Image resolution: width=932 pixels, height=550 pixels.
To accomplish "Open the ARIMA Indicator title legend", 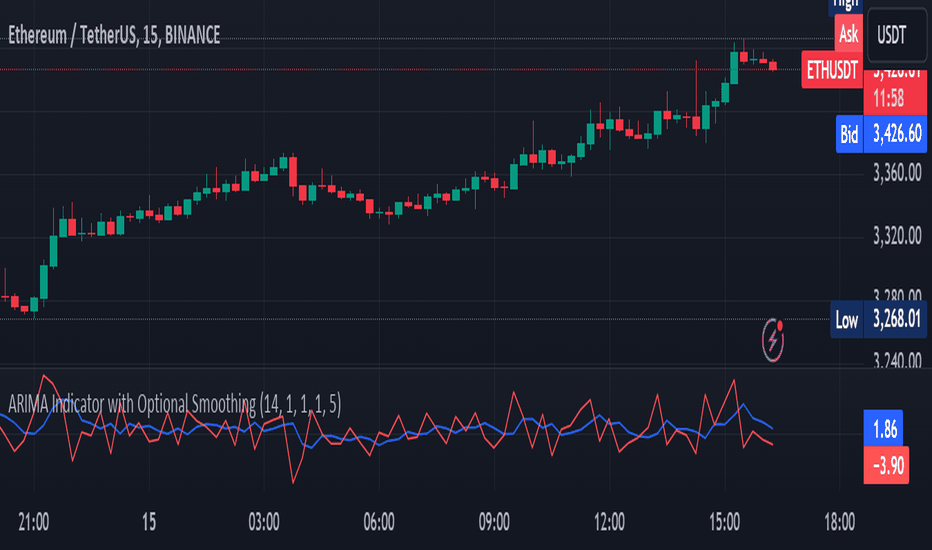I will tap(175, 404).
